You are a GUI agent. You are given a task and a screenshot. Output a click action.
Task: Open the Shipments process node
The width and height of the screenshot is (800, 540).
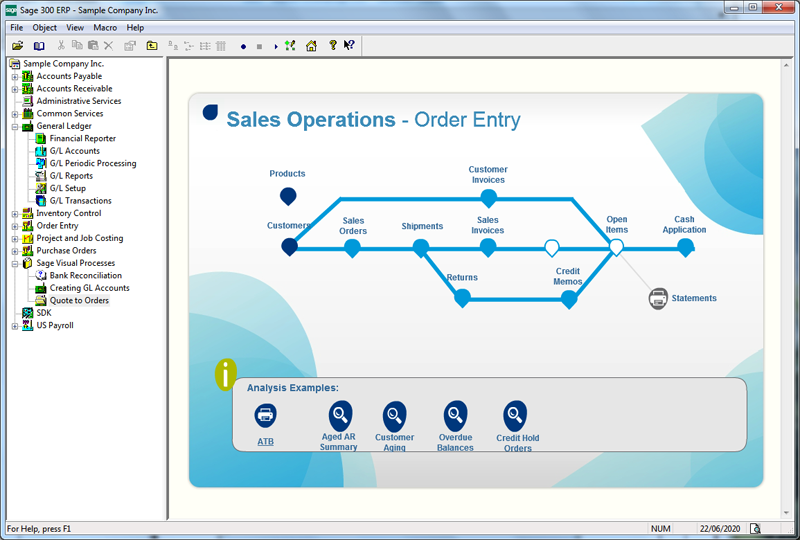[421, 248]
